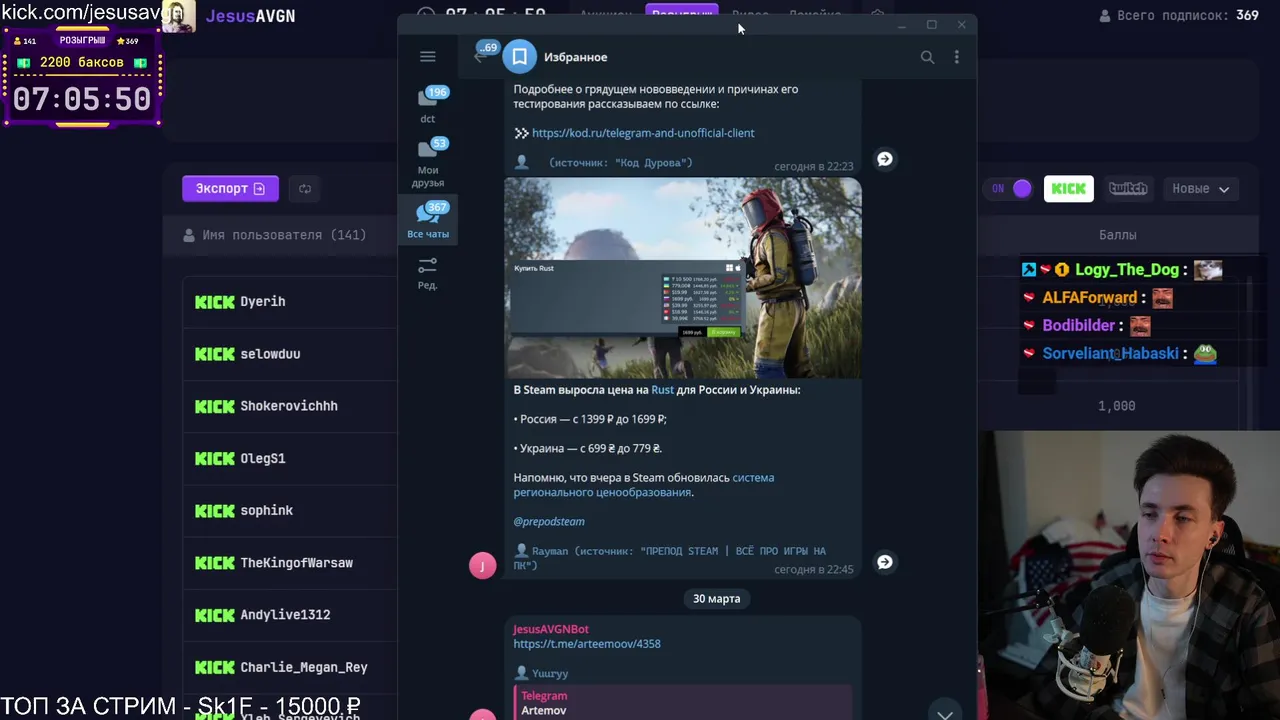The image size is (1280, 720).
Task: Click the 07:05:50 giveaway timer widget
Action: tap(82, 99)
